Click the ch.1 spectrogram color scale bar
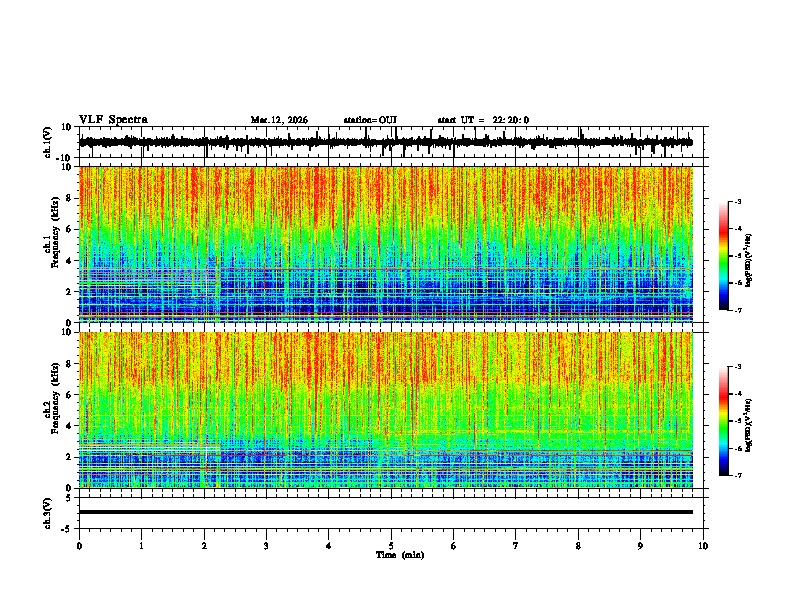 [724, 256]
